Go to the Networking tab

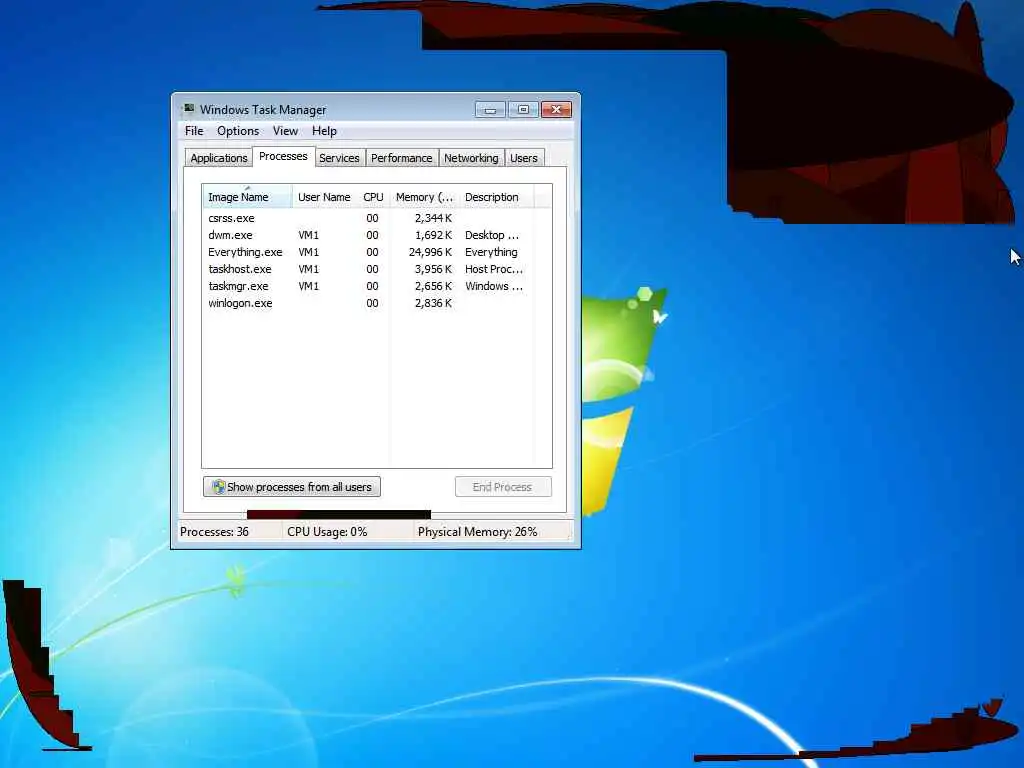pos(471,158)
